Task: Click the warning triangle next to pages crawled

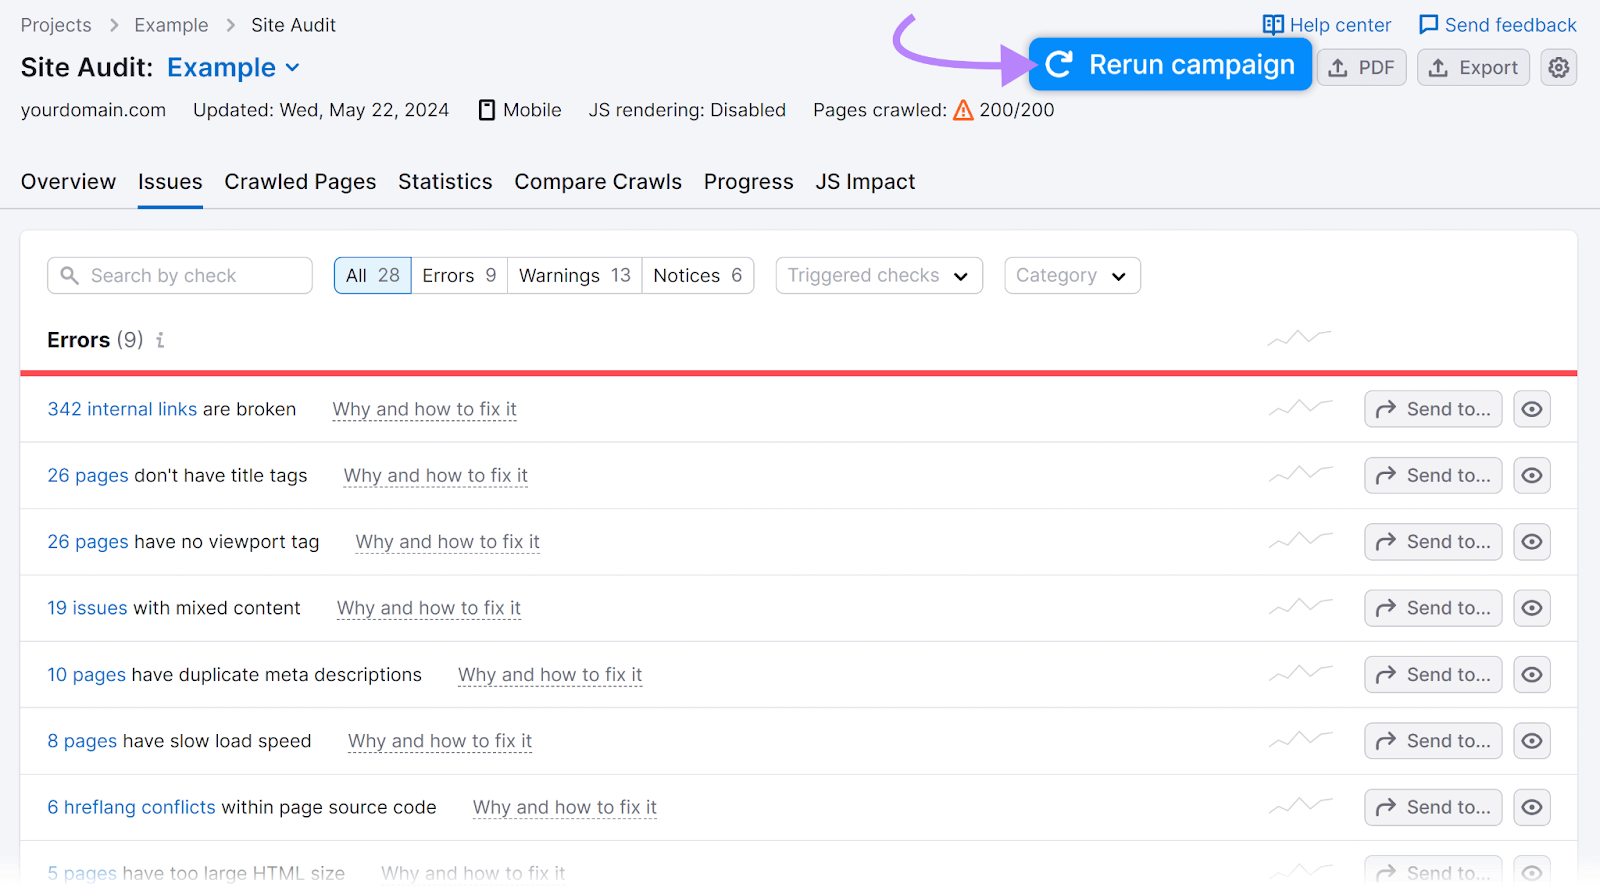Action: [963, 110]
